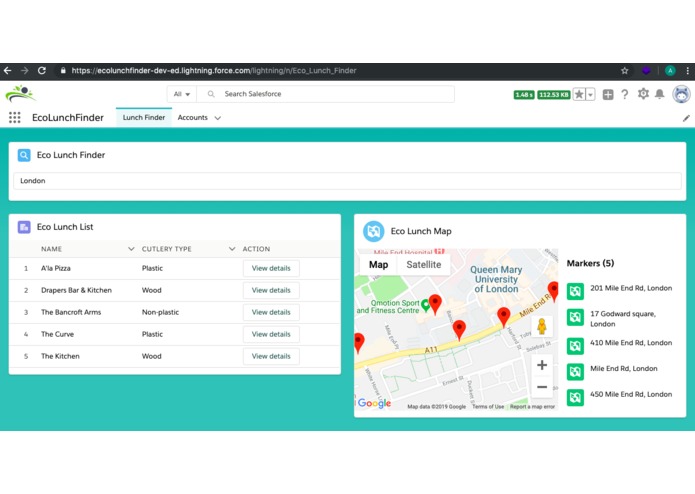Click the browser forward arrow
Image resolution: width=695 pixels, height=494 pixels.
[24, 70]
